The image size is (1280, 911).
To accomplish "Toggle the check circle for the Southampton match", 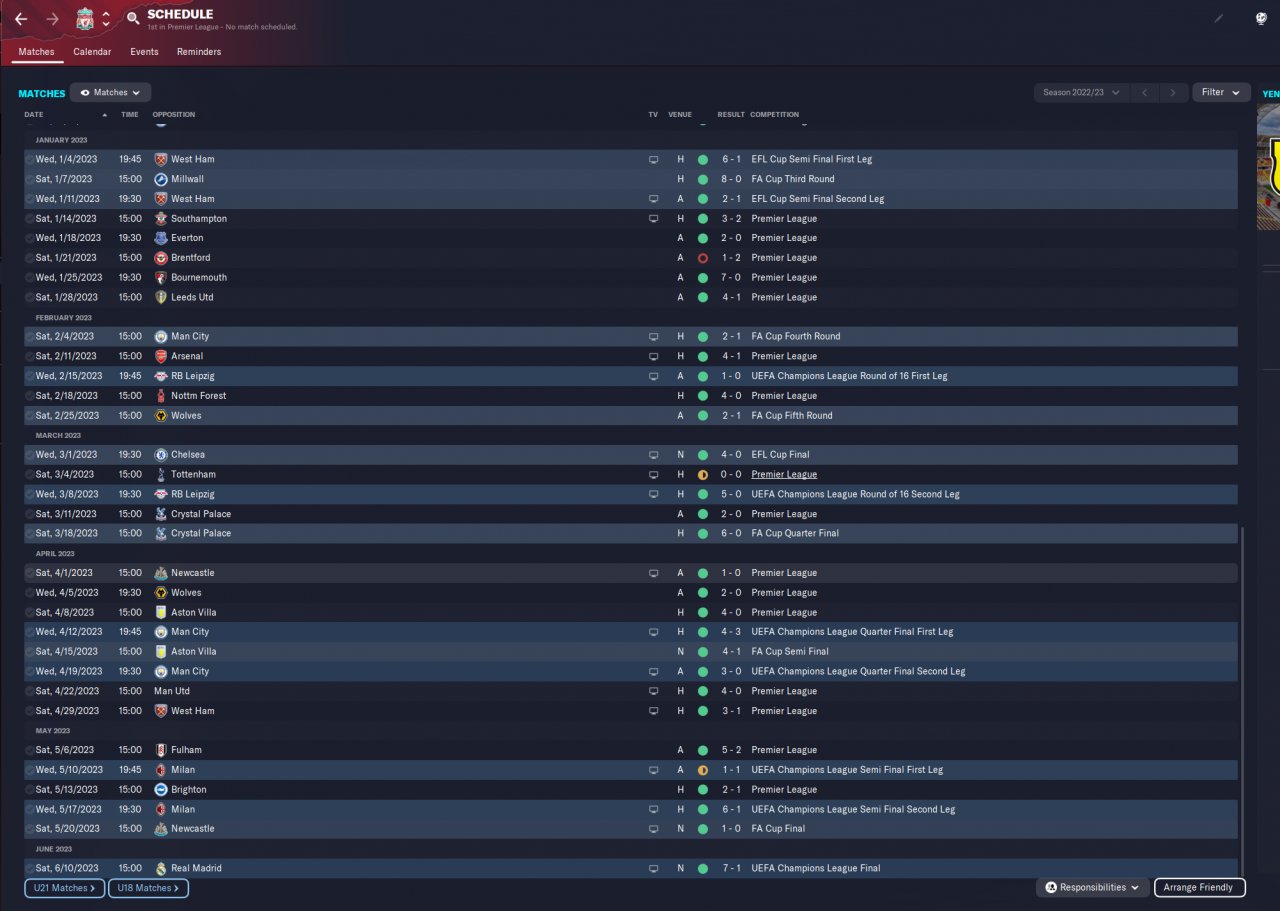I will [x=29, y=218].
